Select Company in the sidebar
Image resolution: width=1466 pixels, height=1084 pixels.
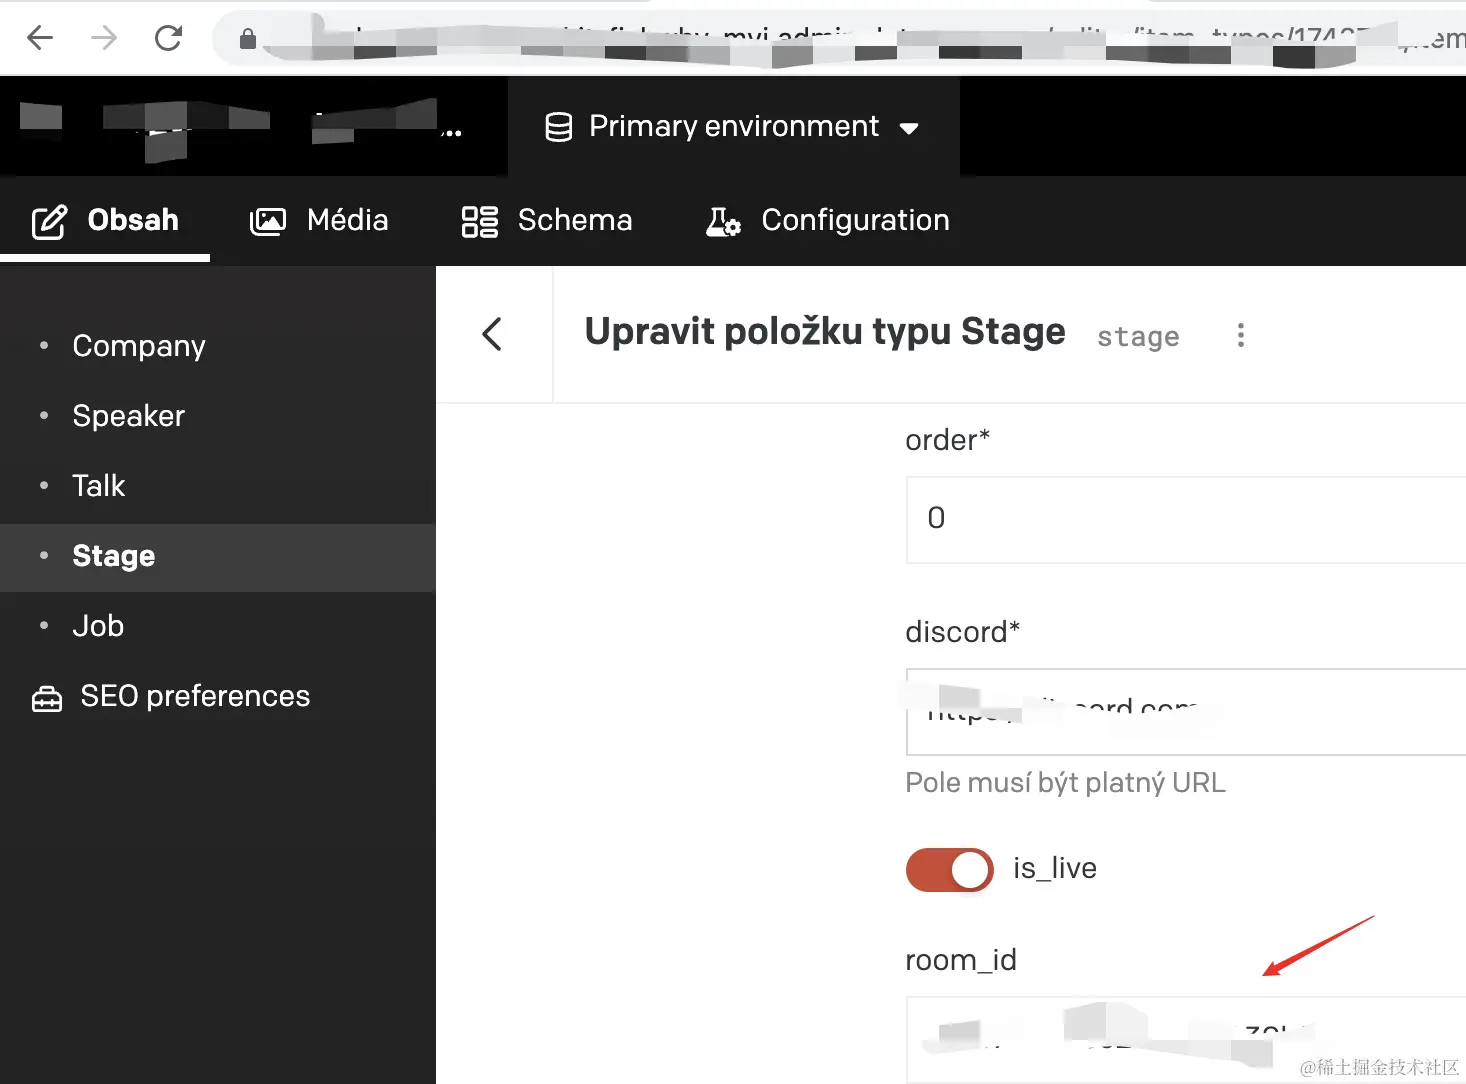[x=139, y=346]
